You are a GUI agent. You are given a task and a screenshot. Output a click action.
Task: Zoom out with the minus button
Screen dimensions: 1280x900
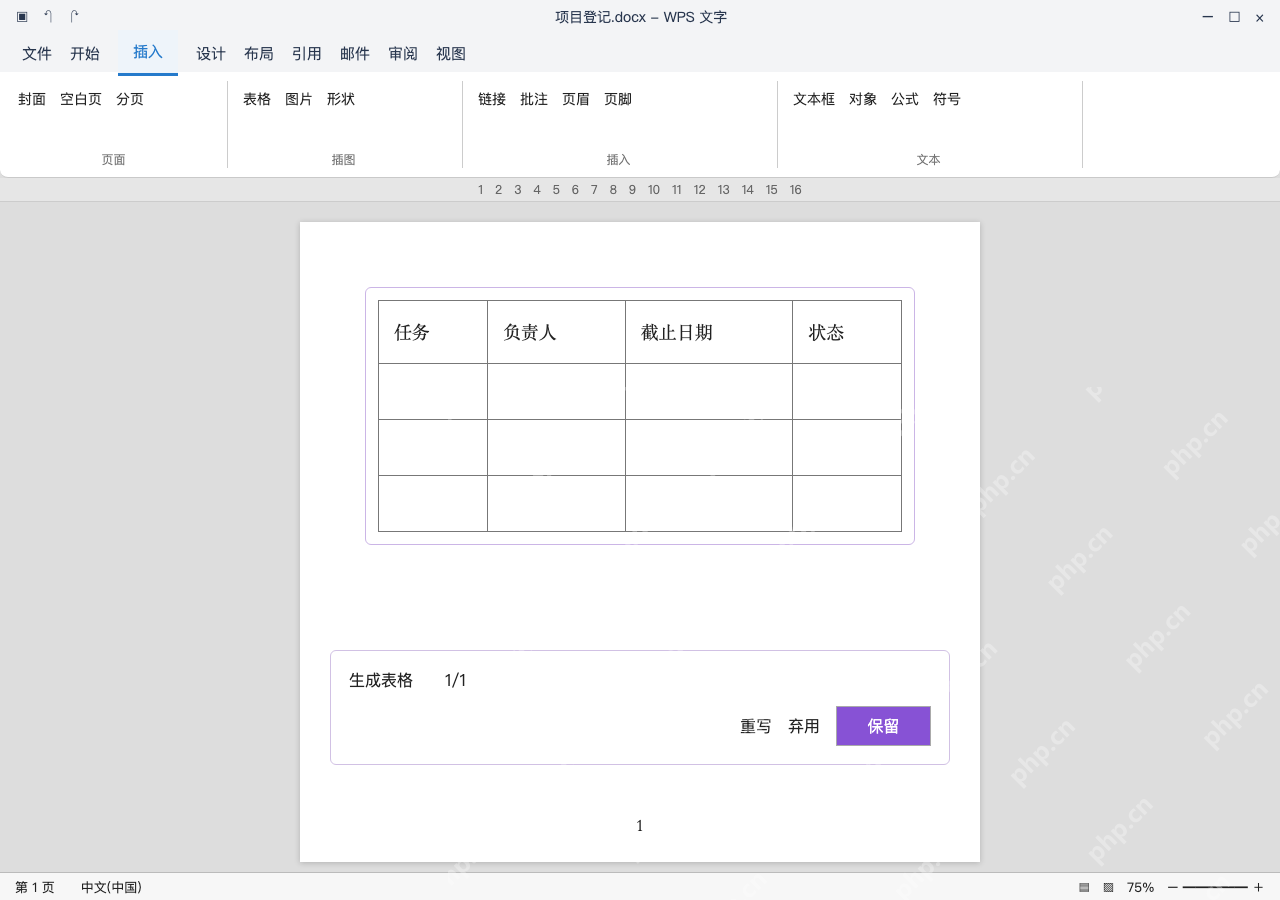[x=1173, y=887]
